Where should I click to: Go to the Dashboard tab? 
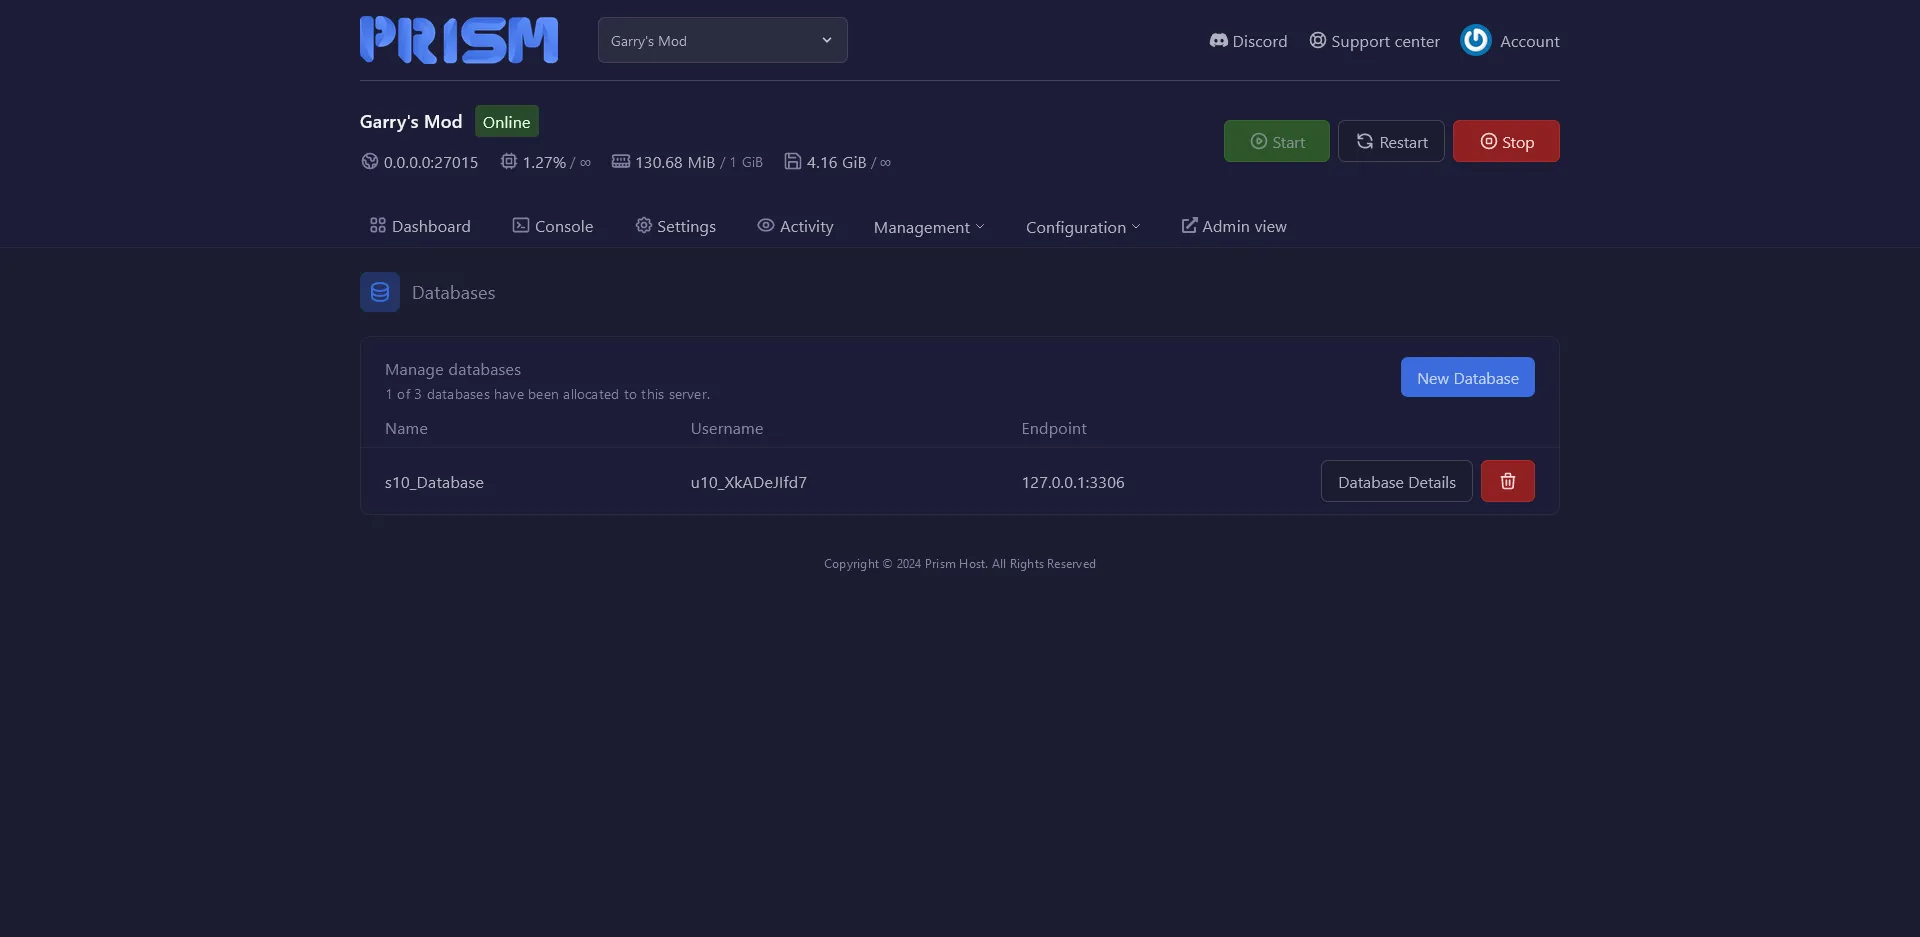click(420, 226)
